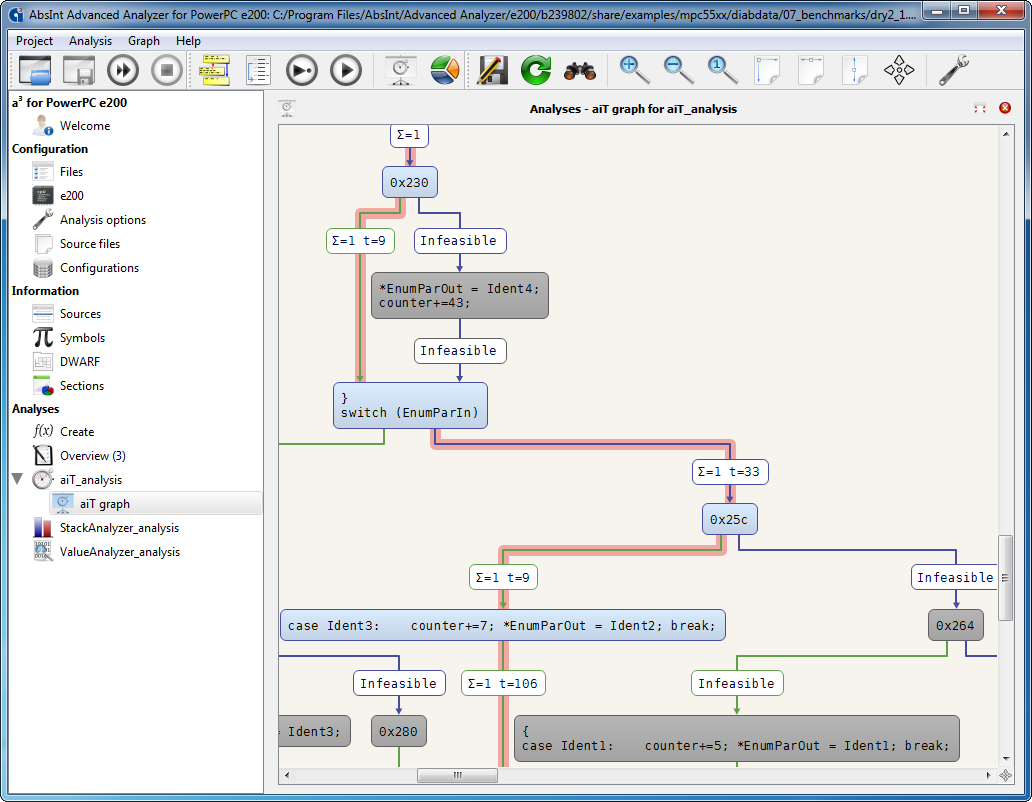The image size is (1032, 802).
Task: Zoom in with plus magnifier
Action: click(x=634, y=70)
